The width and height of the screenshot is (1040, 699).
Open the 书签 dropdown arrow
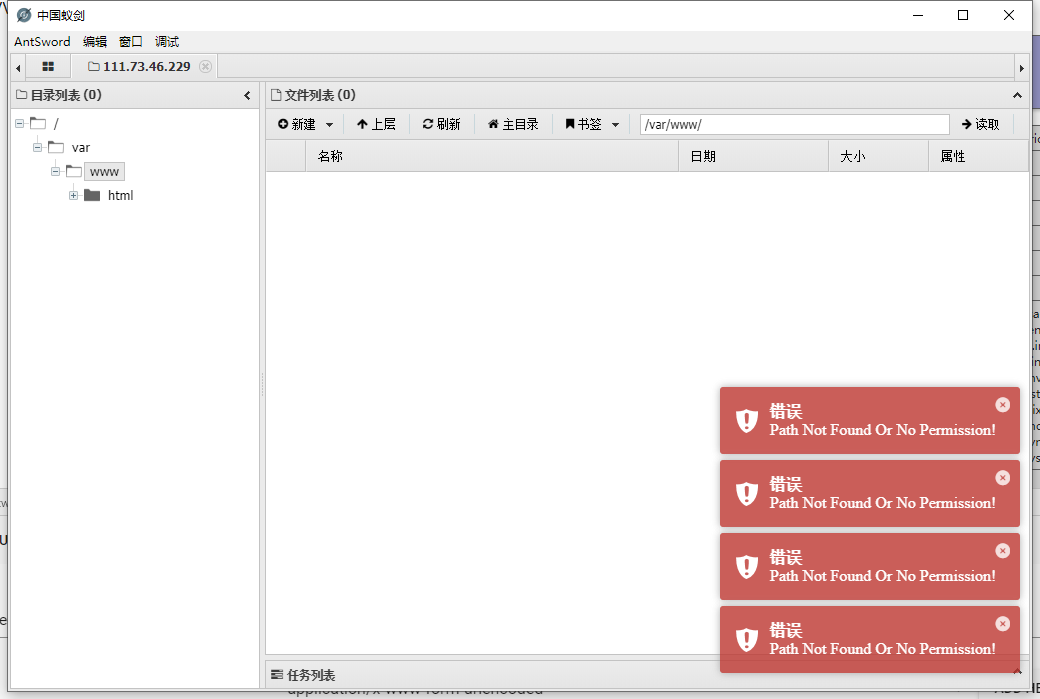click(616, 125)
